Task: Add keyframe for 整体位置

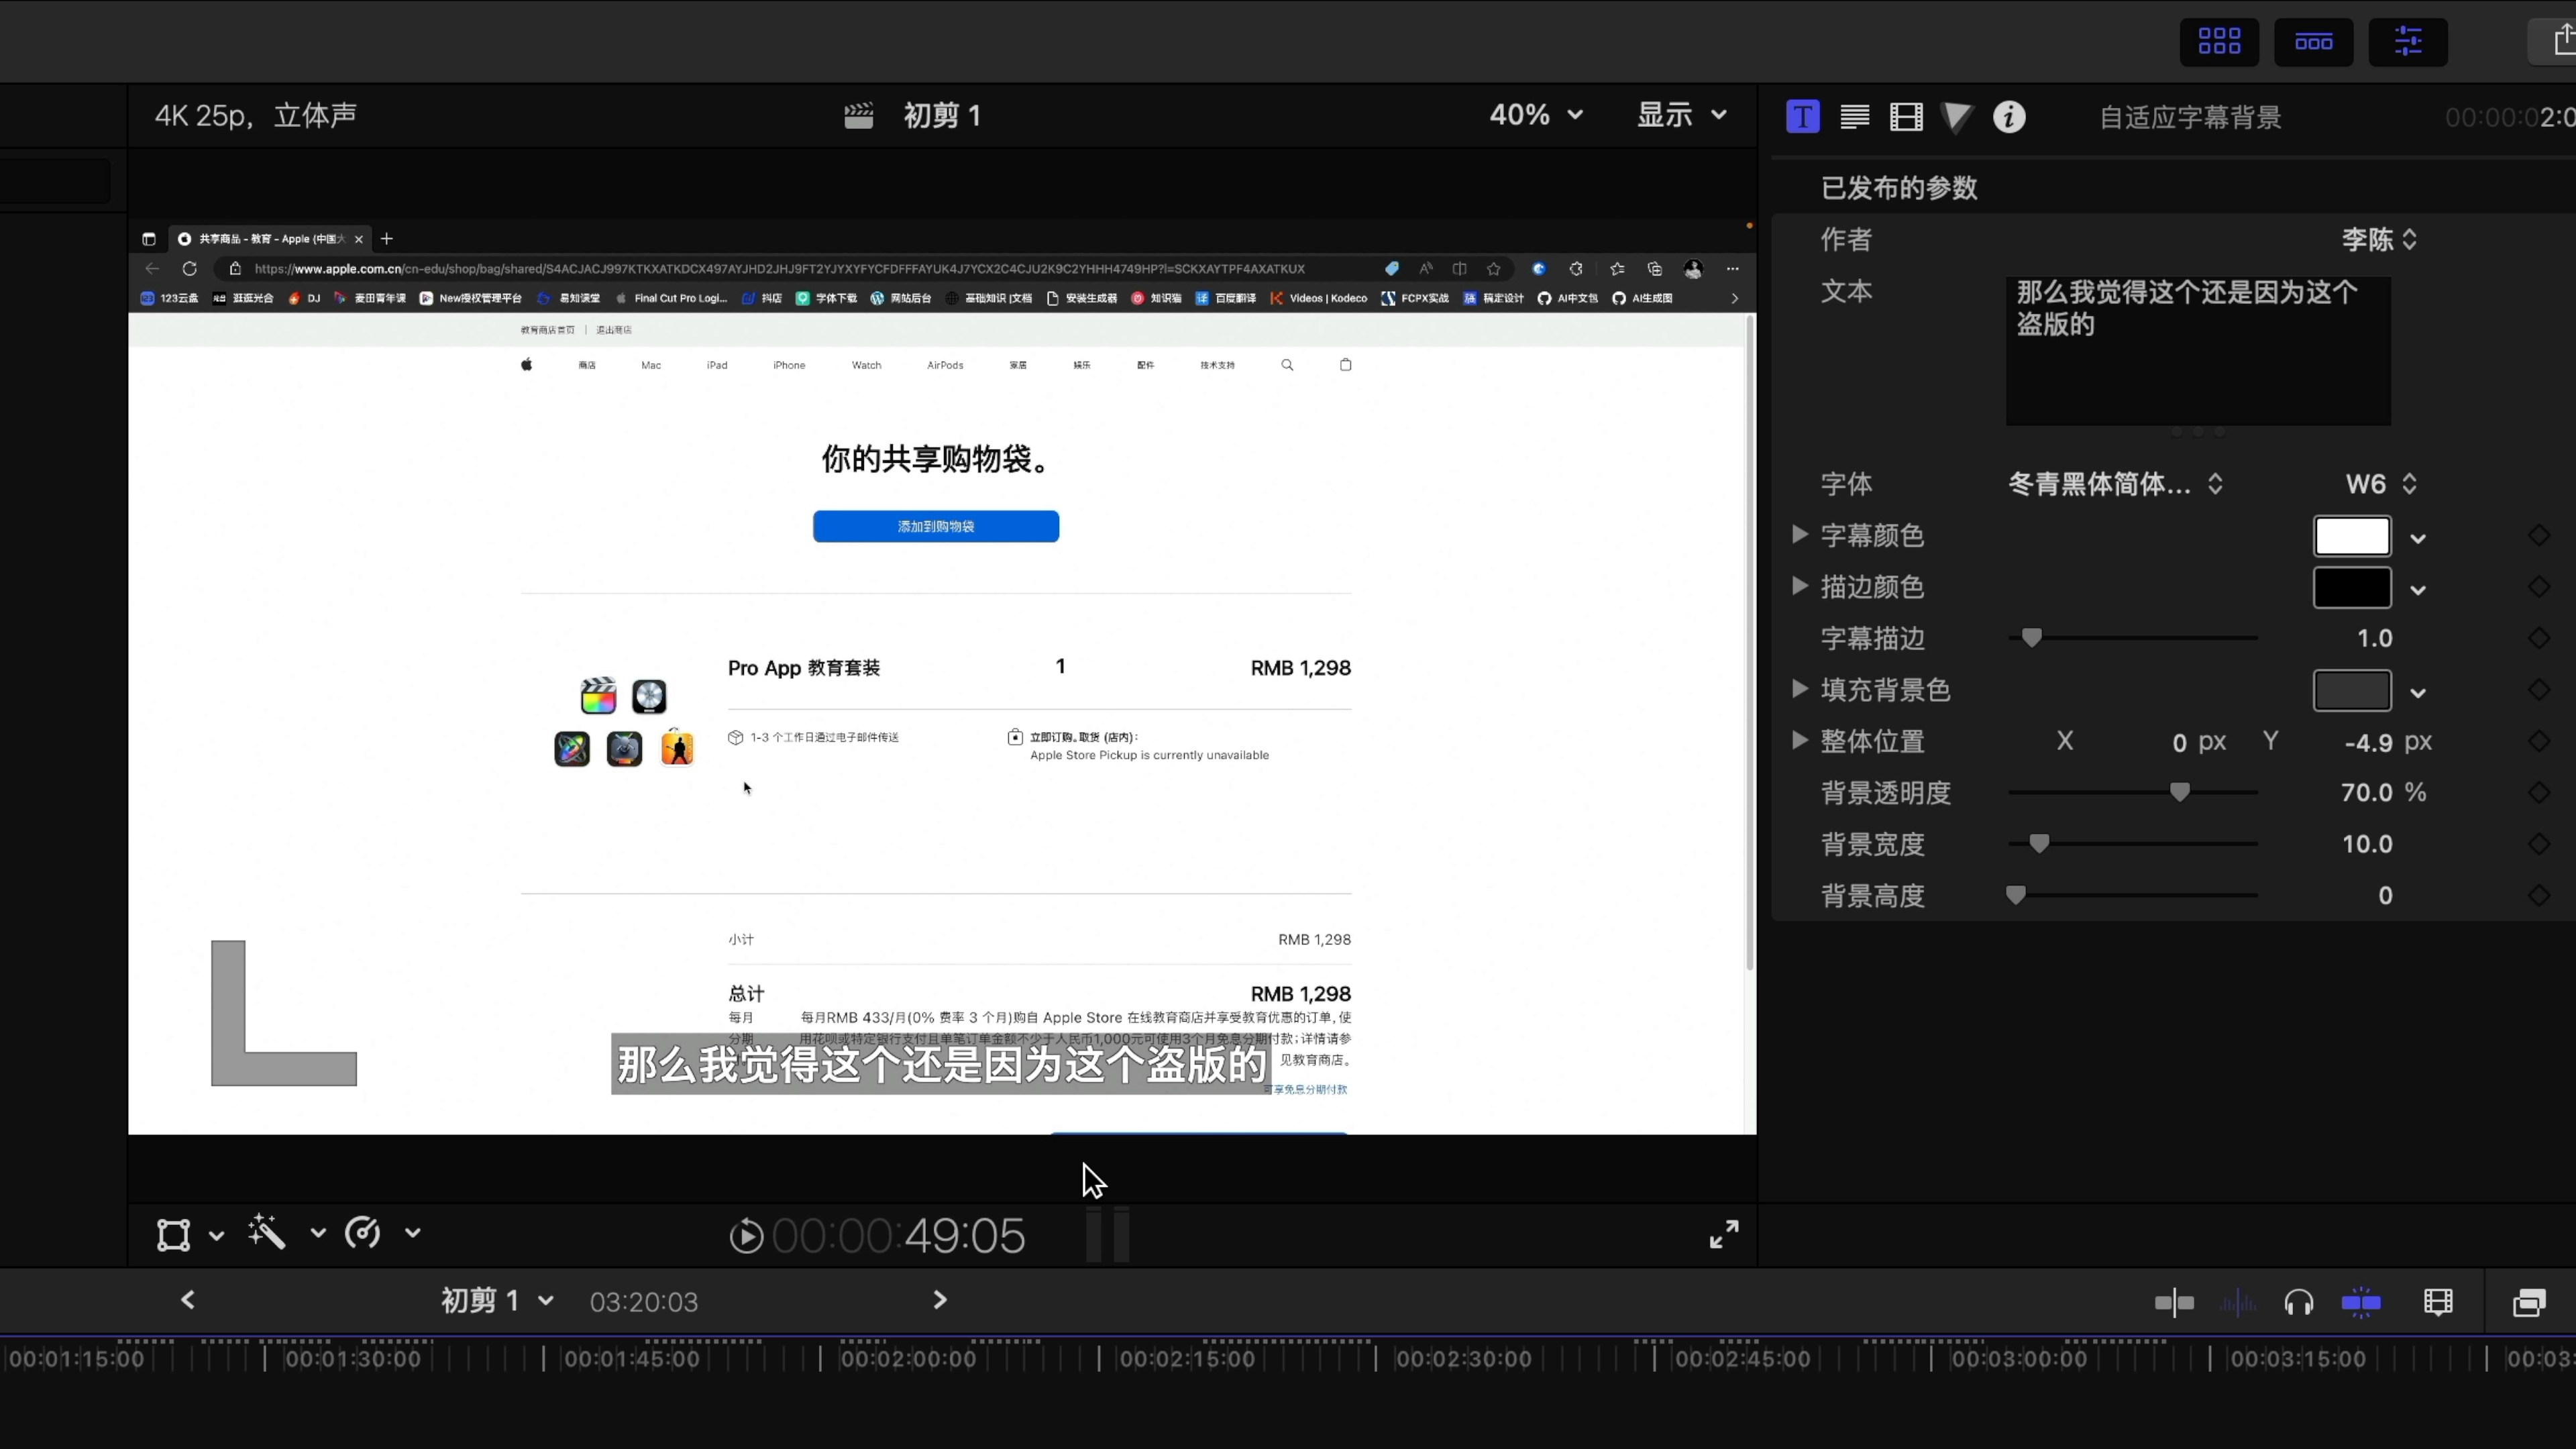Action: tap(2539, 741)
